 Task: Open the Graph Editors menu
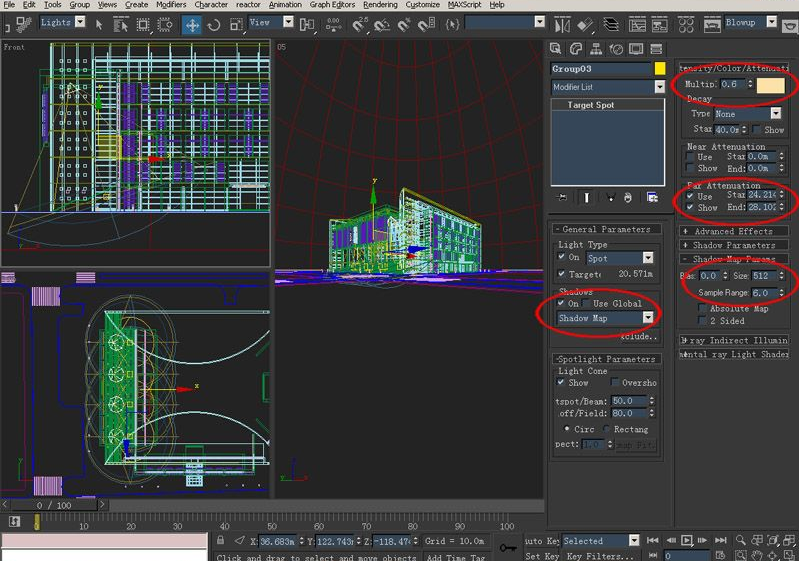tap(332, 5)
